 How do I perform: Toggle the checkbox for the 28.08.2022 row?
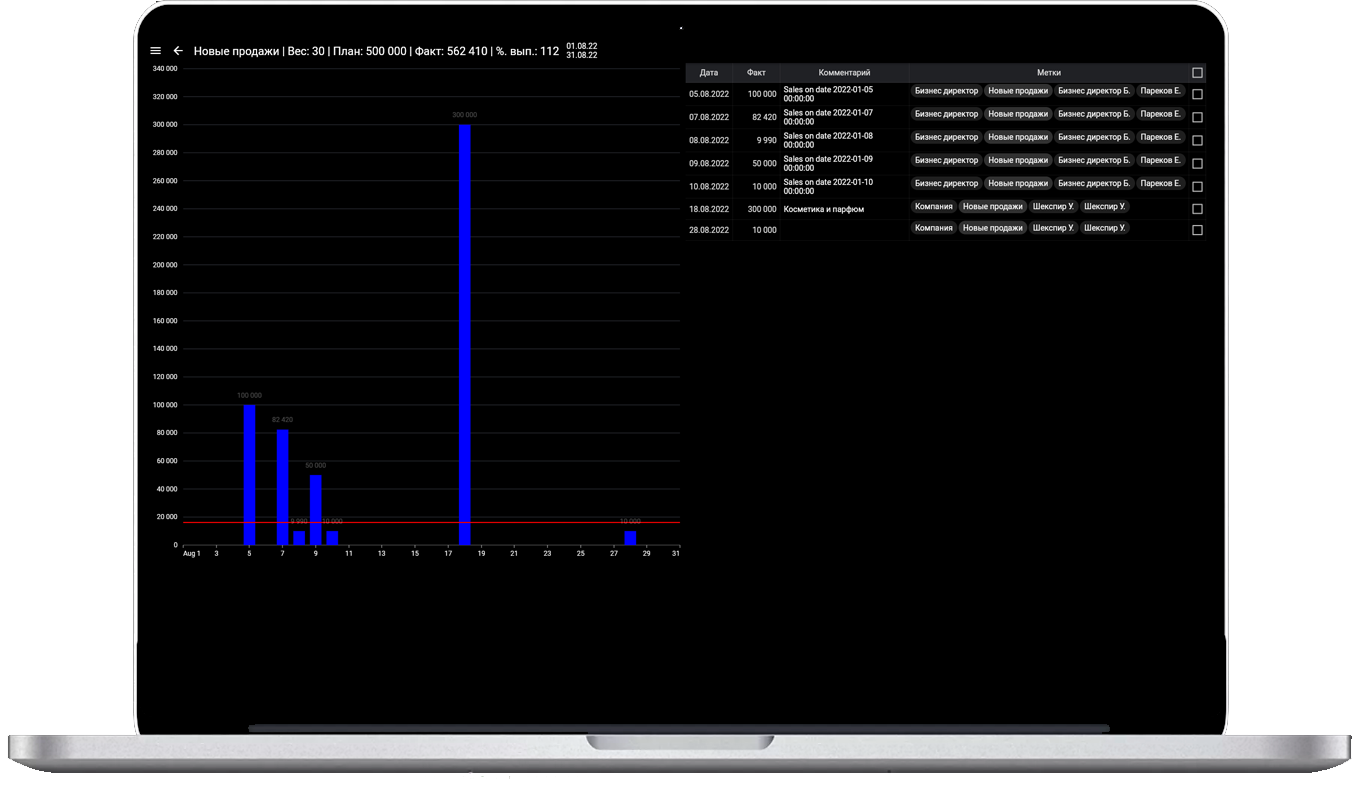pos(1197,230)
